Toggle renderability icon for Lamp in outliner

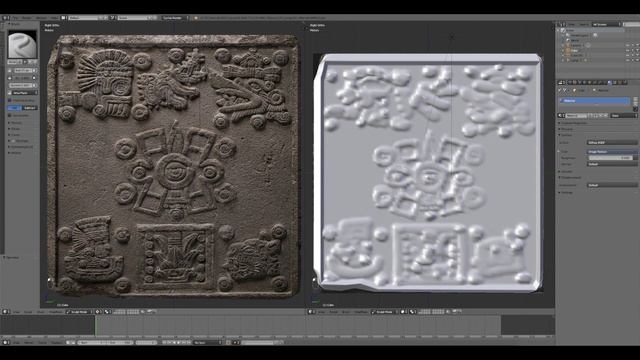point(638,60)
